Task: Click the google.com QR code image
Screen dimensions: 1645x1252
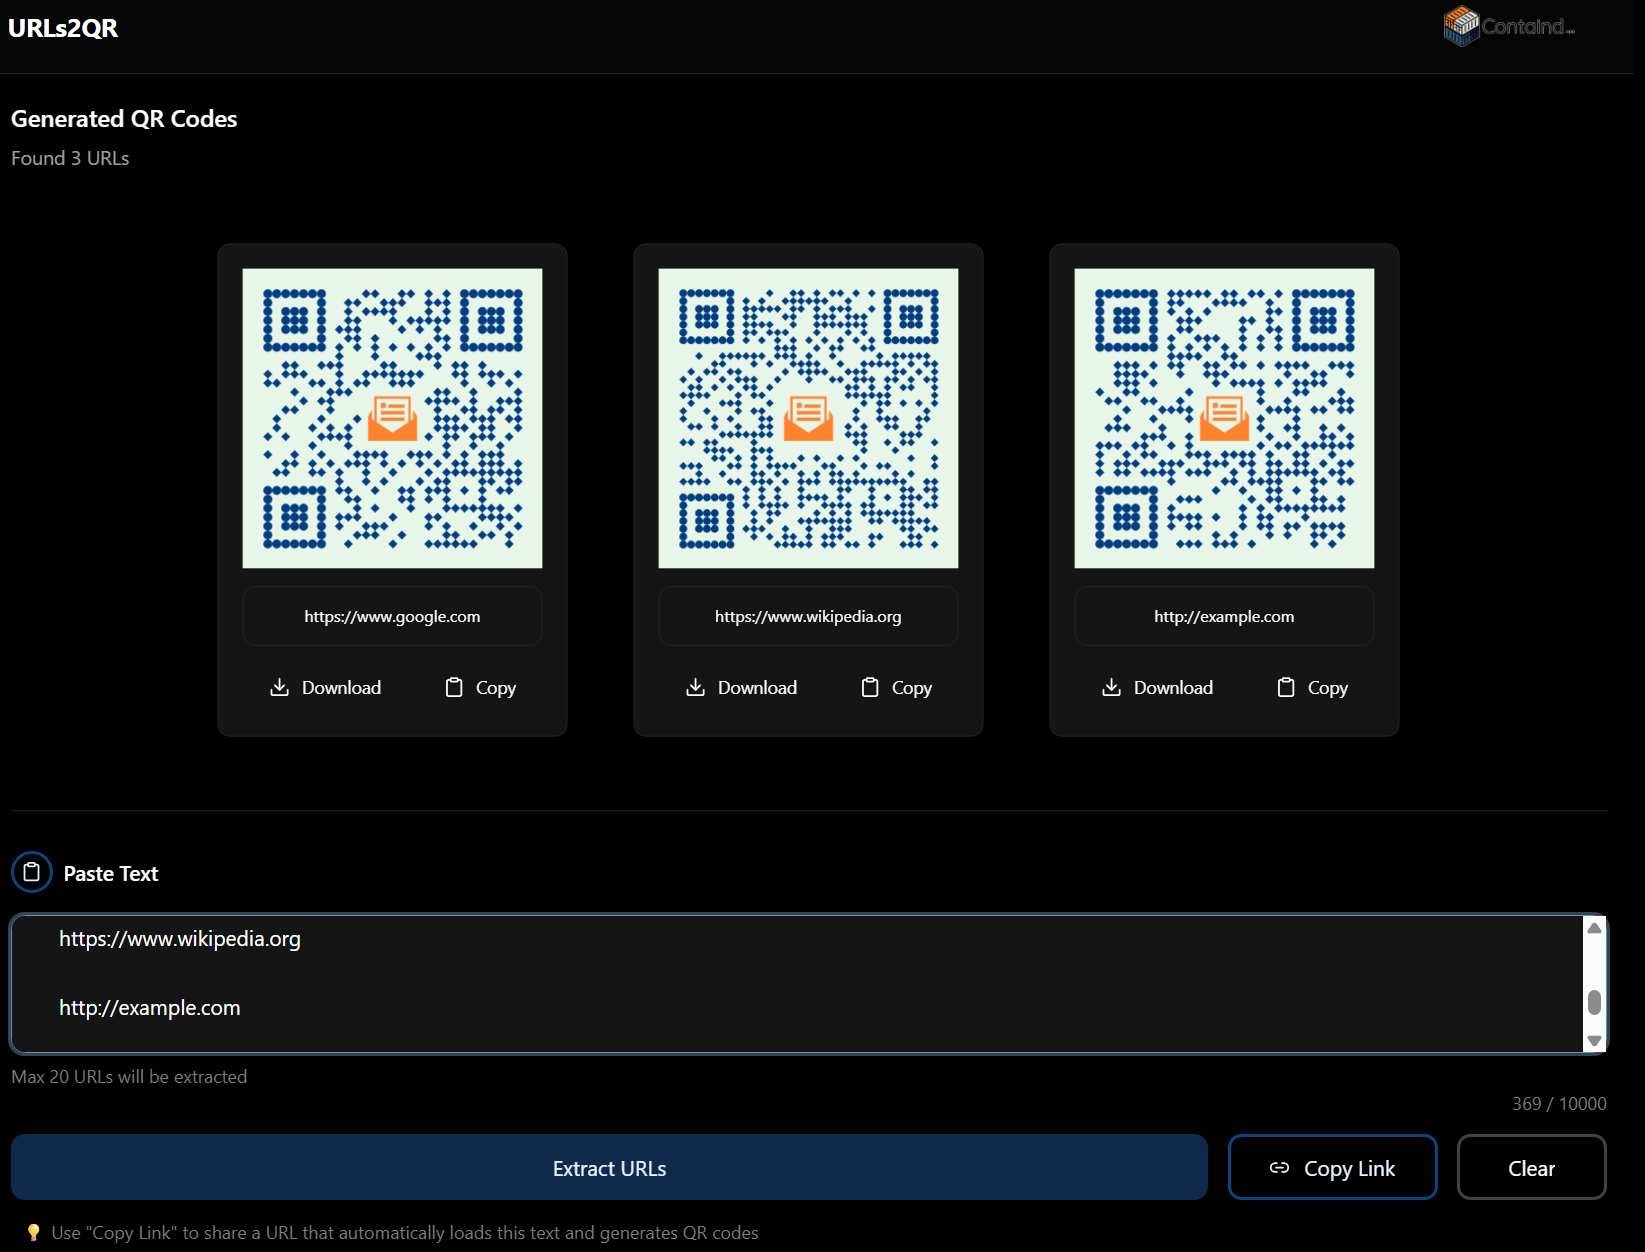Action: coord(392,418)
